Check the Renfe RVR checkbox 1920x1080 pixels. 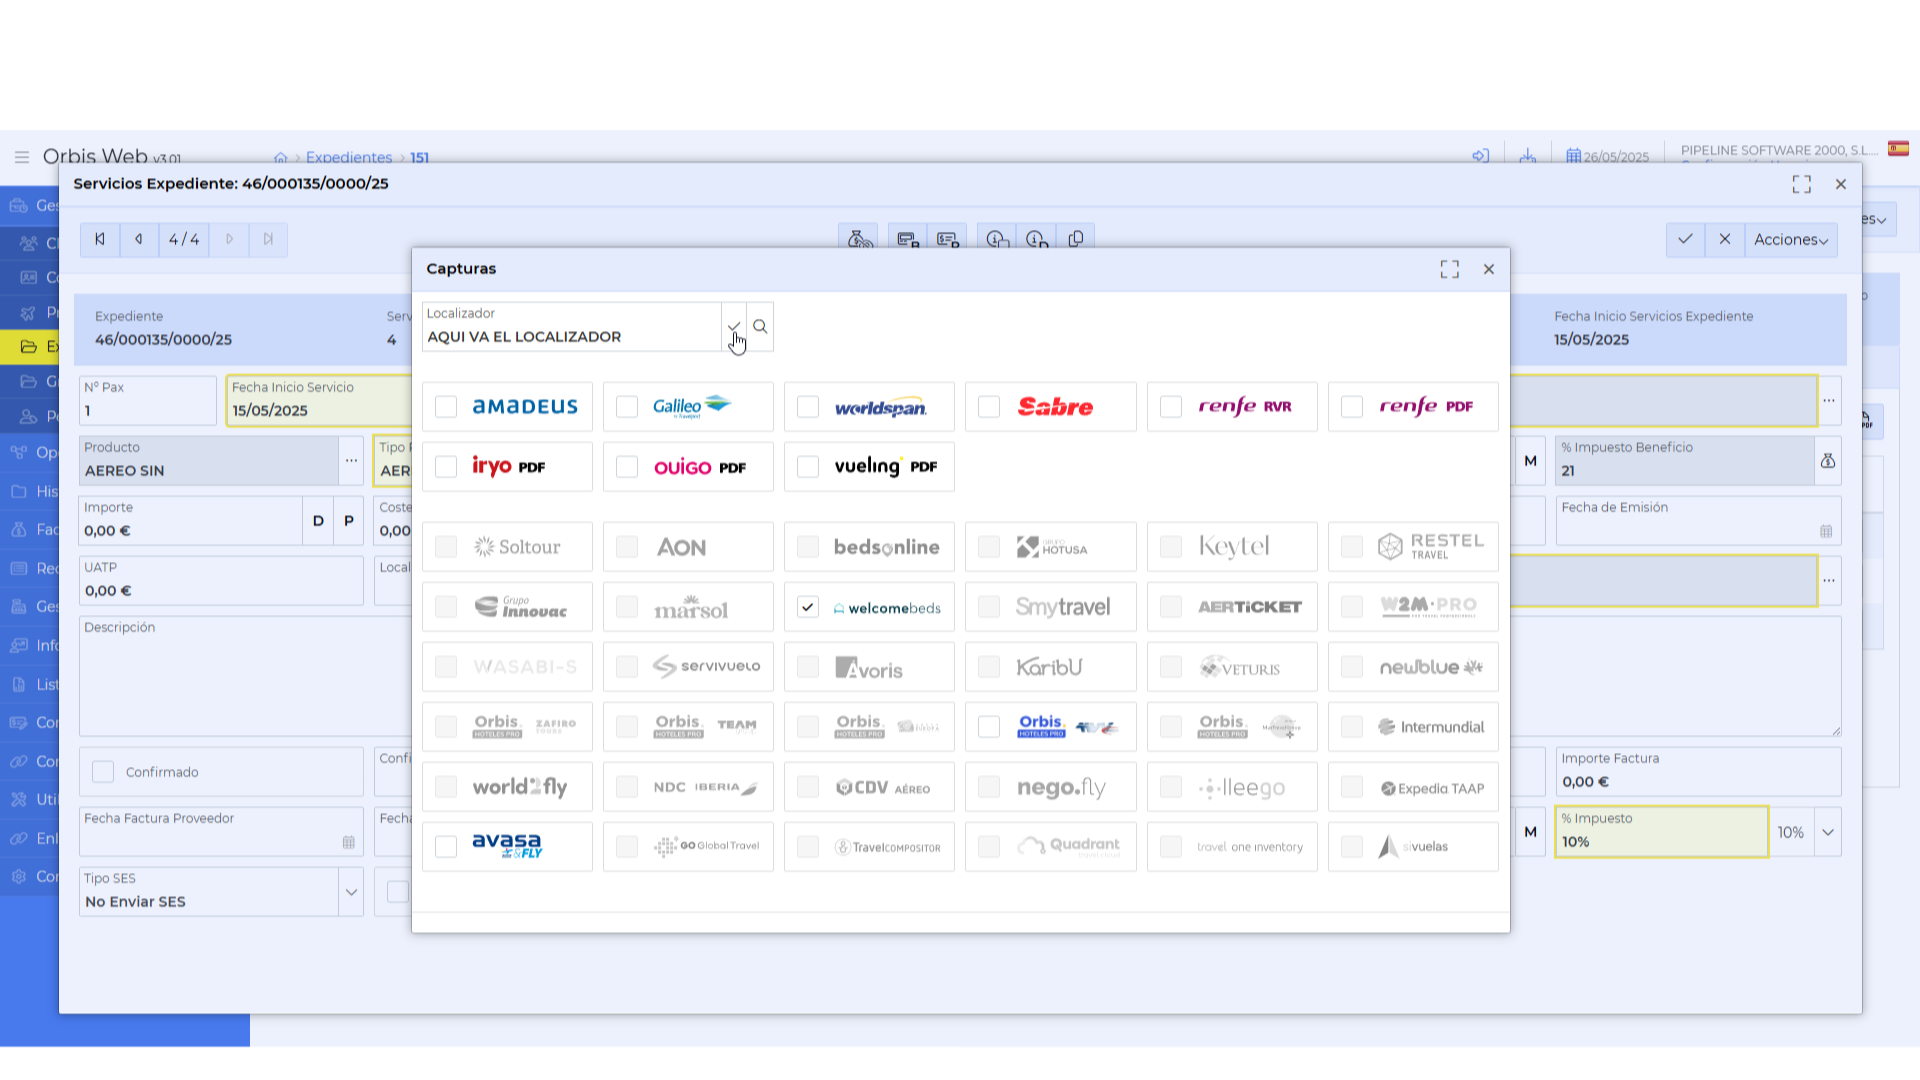pyautogui.click(x=1171, y=407)
